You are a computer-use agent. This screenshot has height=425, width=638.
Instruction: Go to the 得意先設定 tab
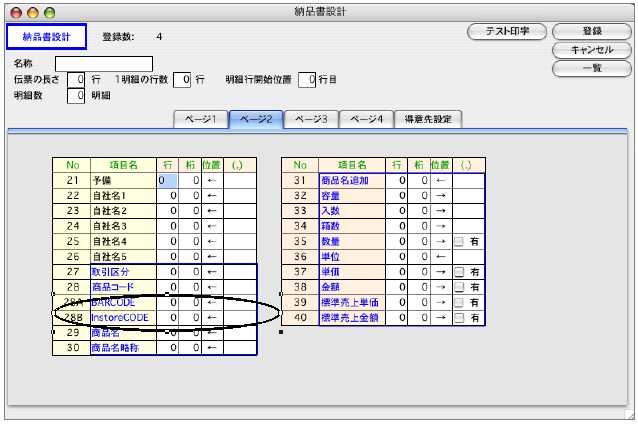coord(427,119)
